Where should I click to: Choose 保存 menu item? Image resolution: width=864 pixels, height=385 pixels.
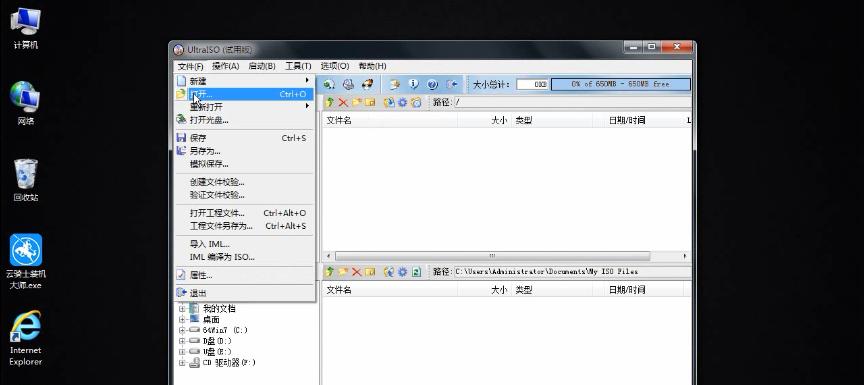click(244, 138)
